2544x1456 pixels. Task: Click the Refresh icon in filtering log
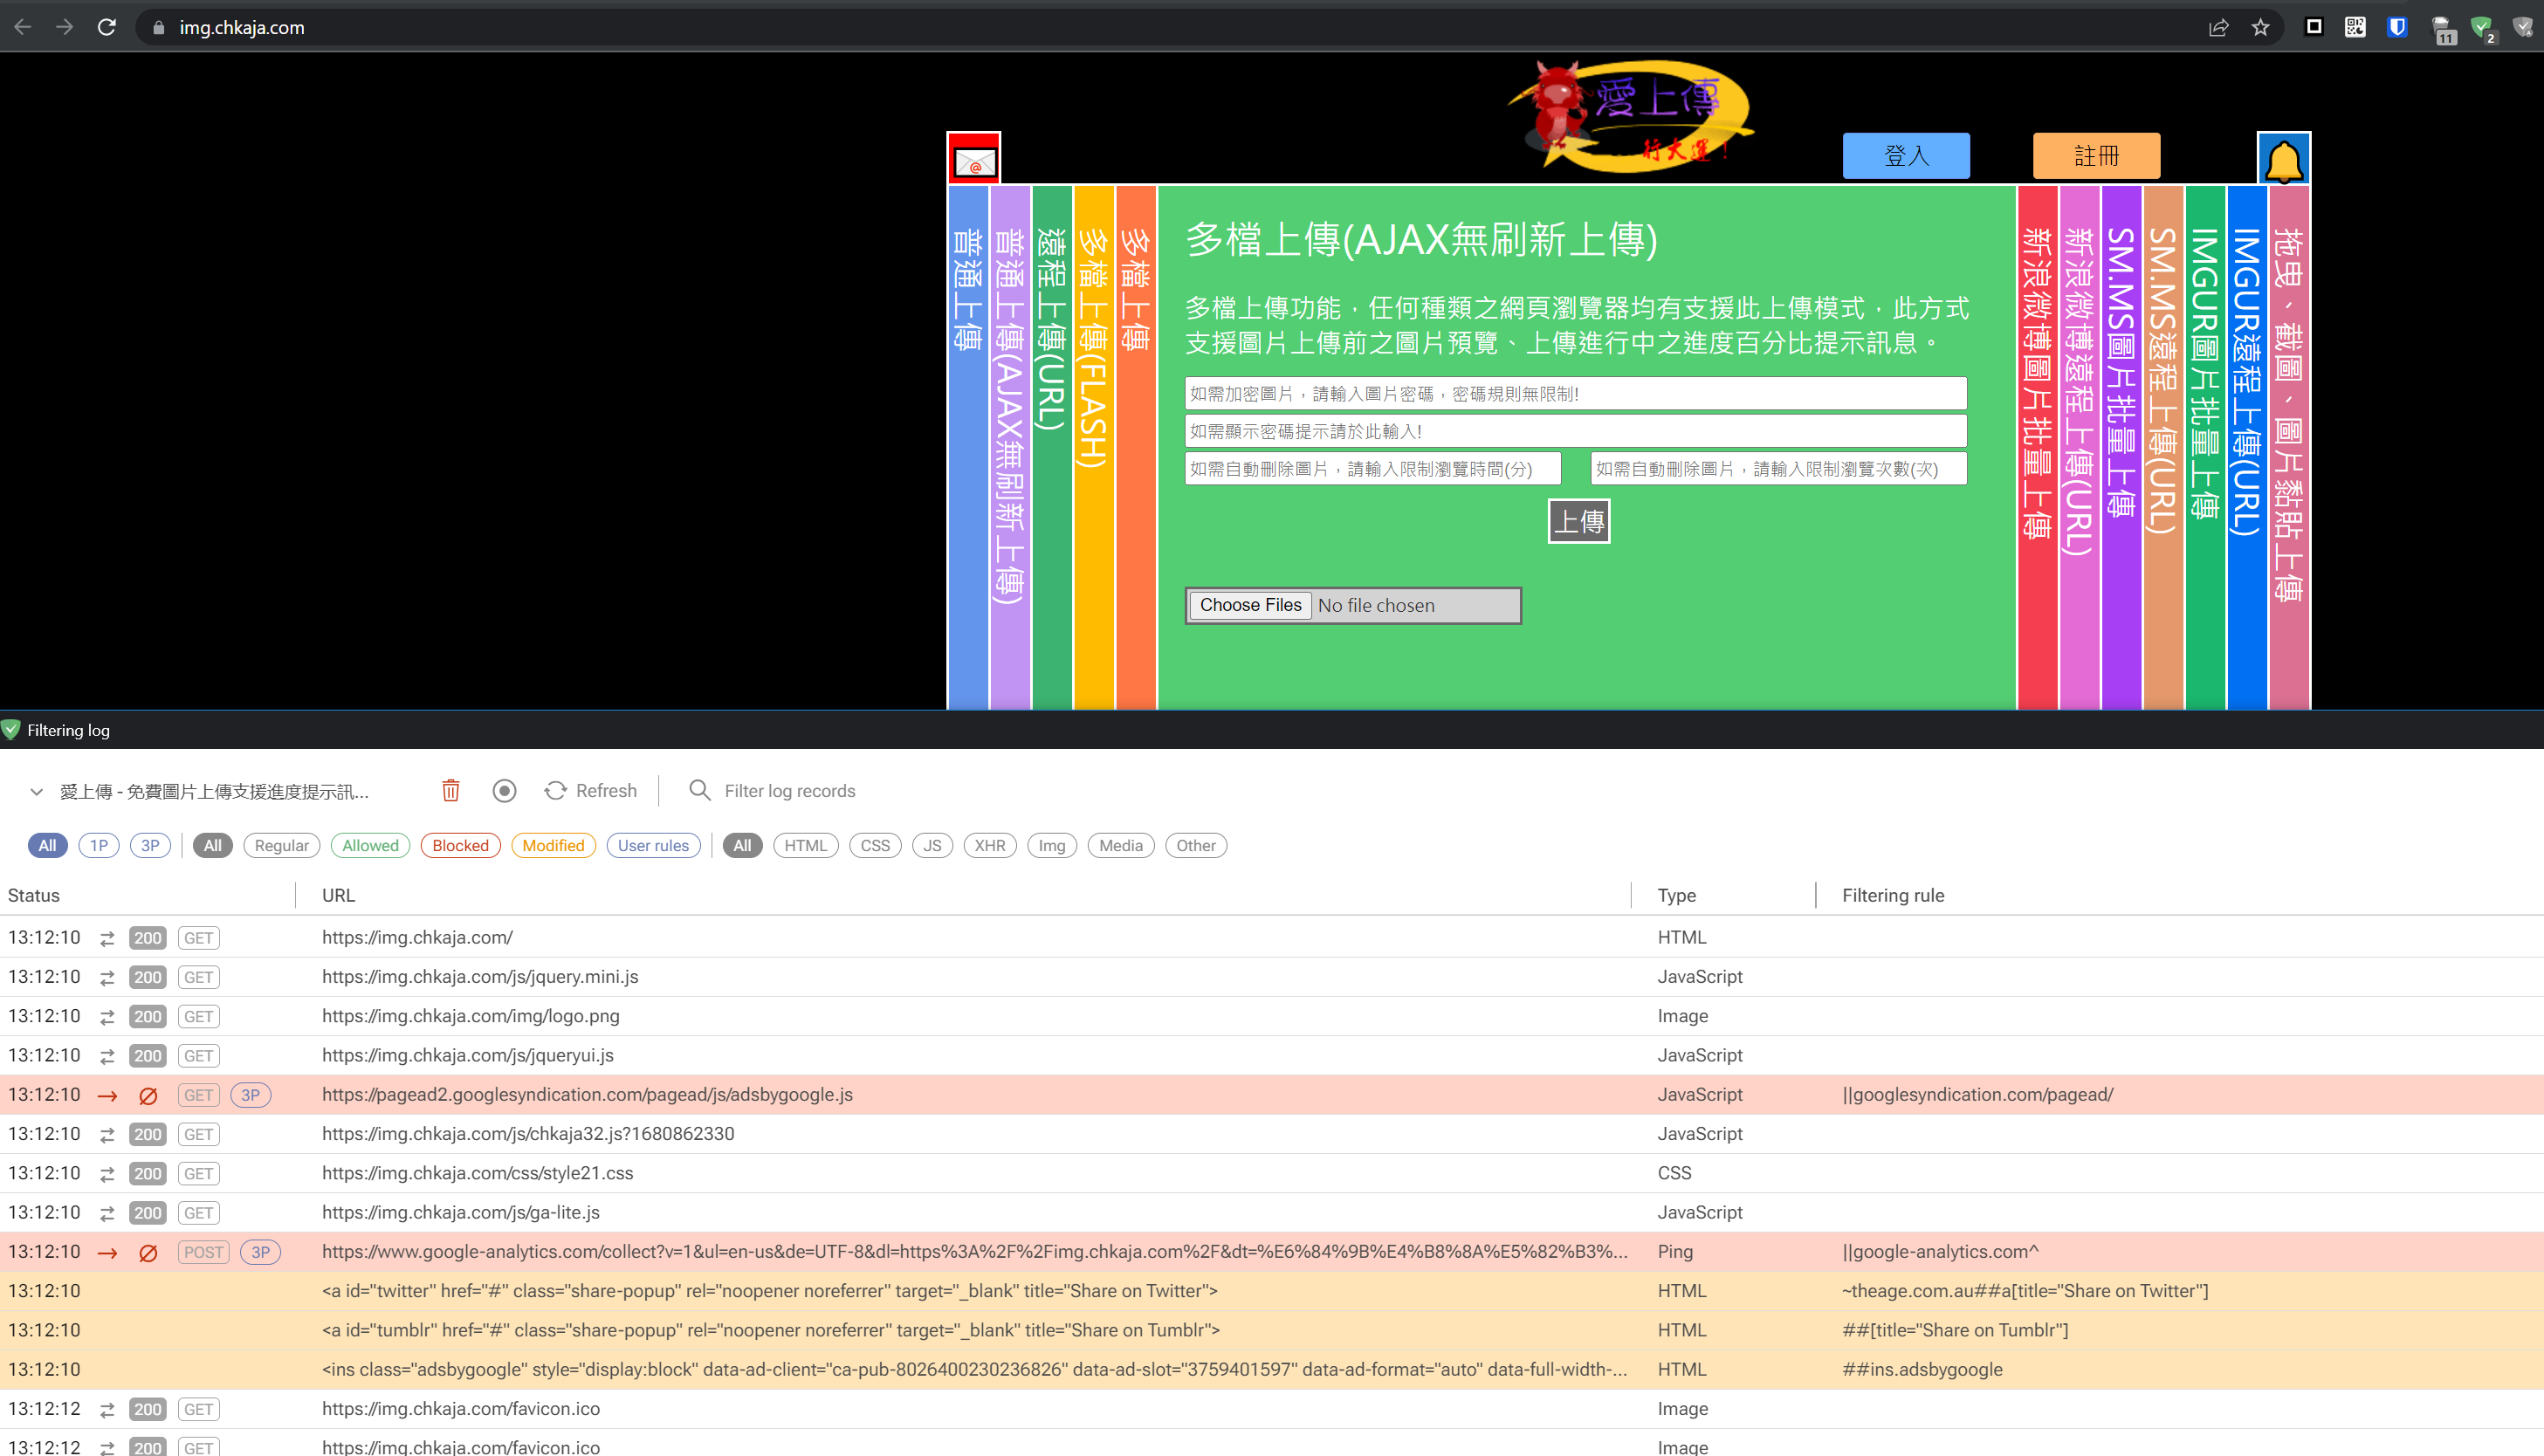point(556,790)
